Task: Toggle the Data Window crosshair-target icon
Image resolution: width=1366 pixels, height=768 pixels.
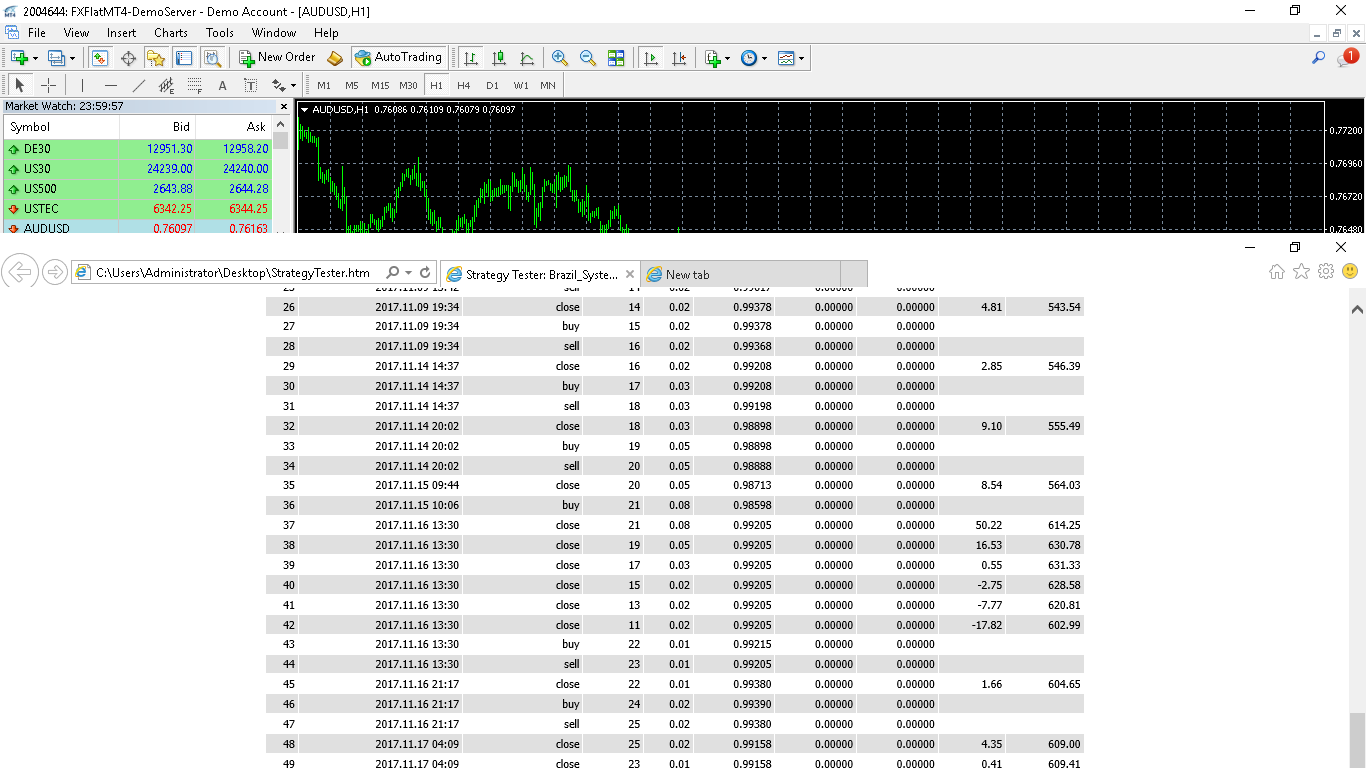Action: [x=128, y=58]
